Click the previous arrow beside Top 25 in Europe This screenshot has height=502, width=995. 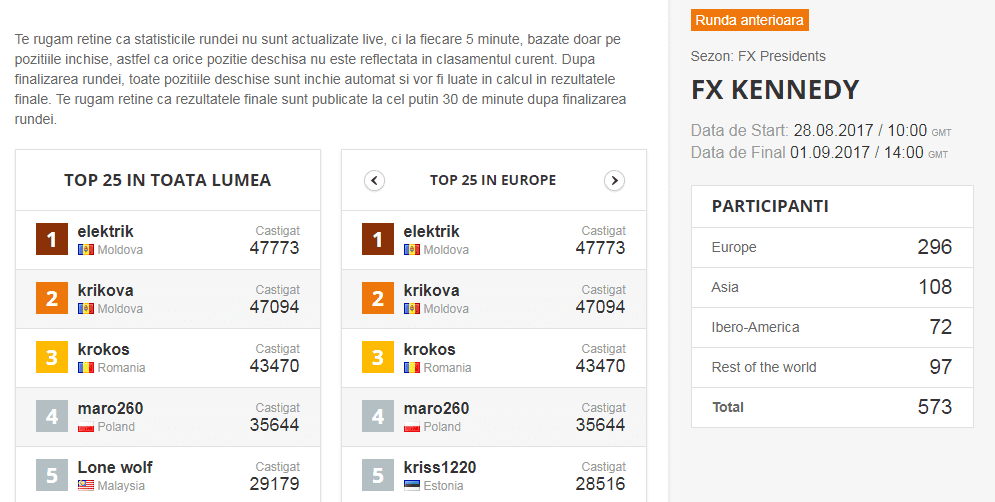pos(374,181)
